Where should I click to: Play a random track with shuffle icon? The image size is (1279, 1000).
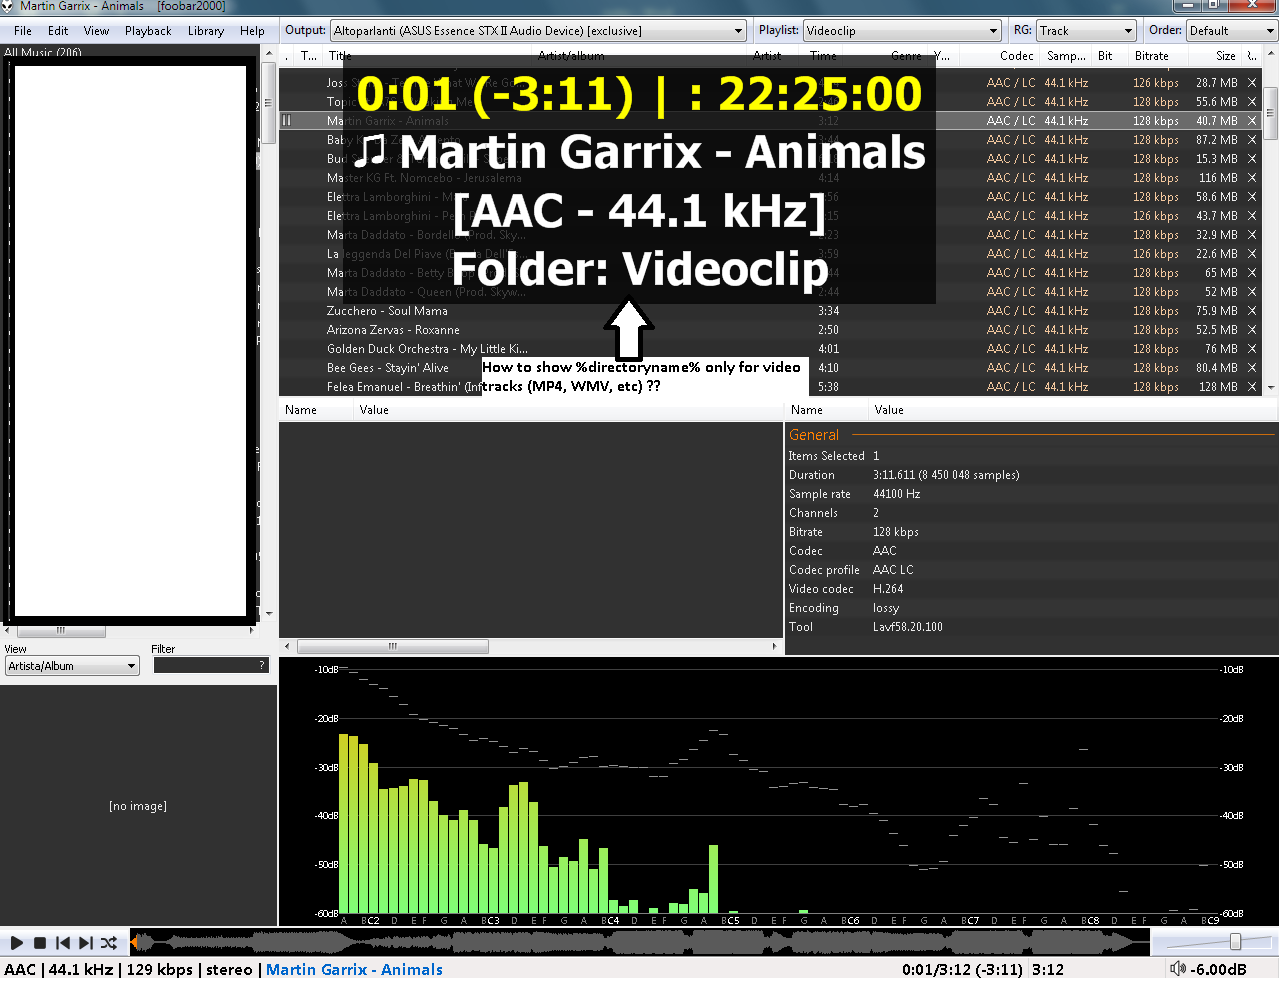click(x=109, y=943)
